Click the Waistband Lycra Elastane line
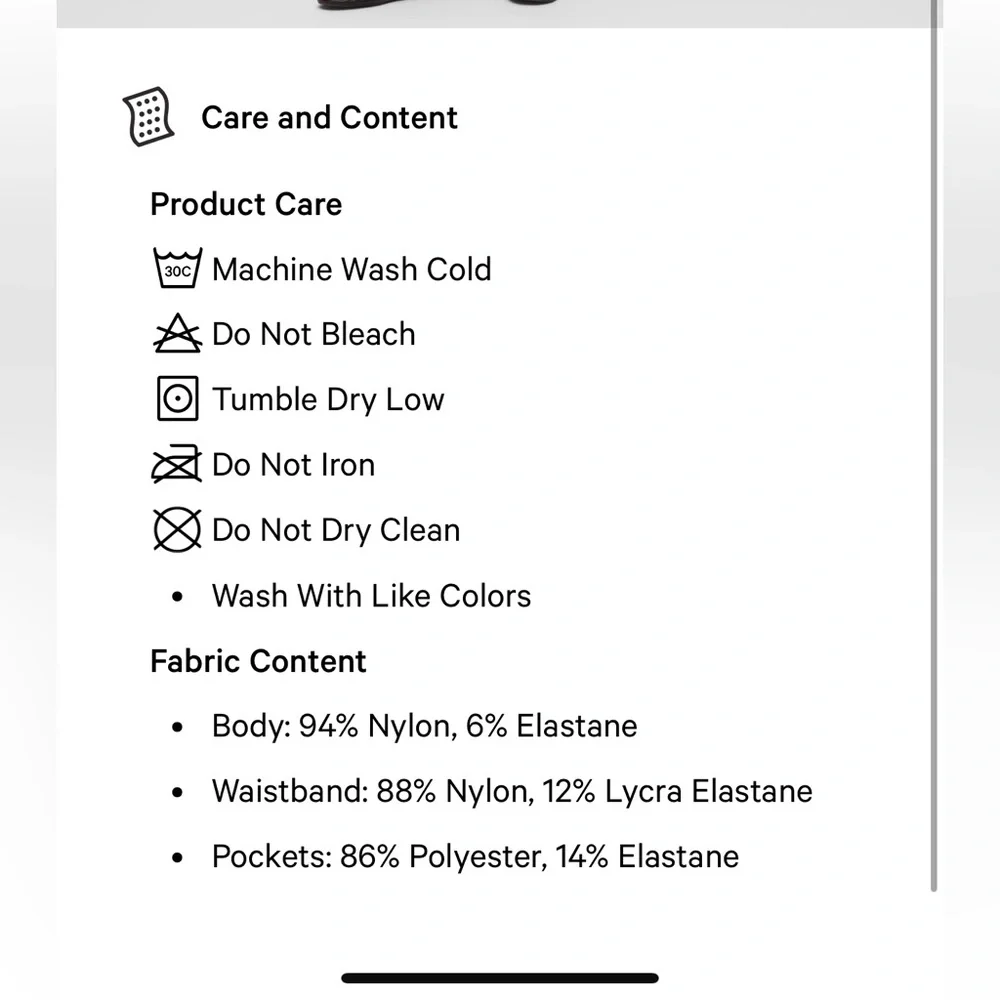The width and height of the screenshot is (1000, 1000). [512, 791]
